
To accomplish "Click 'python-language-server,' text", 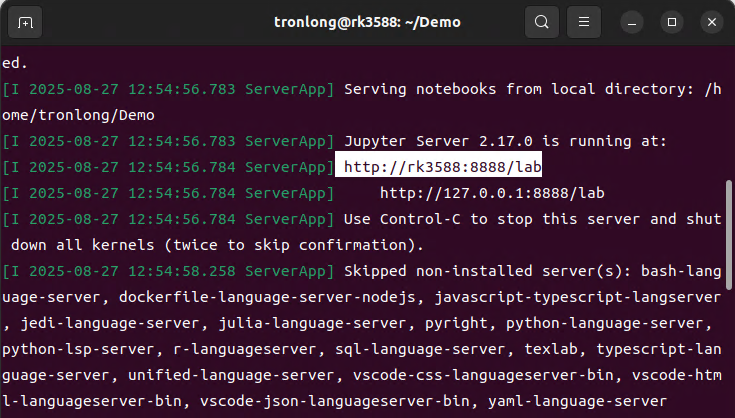I will point(609,323).
